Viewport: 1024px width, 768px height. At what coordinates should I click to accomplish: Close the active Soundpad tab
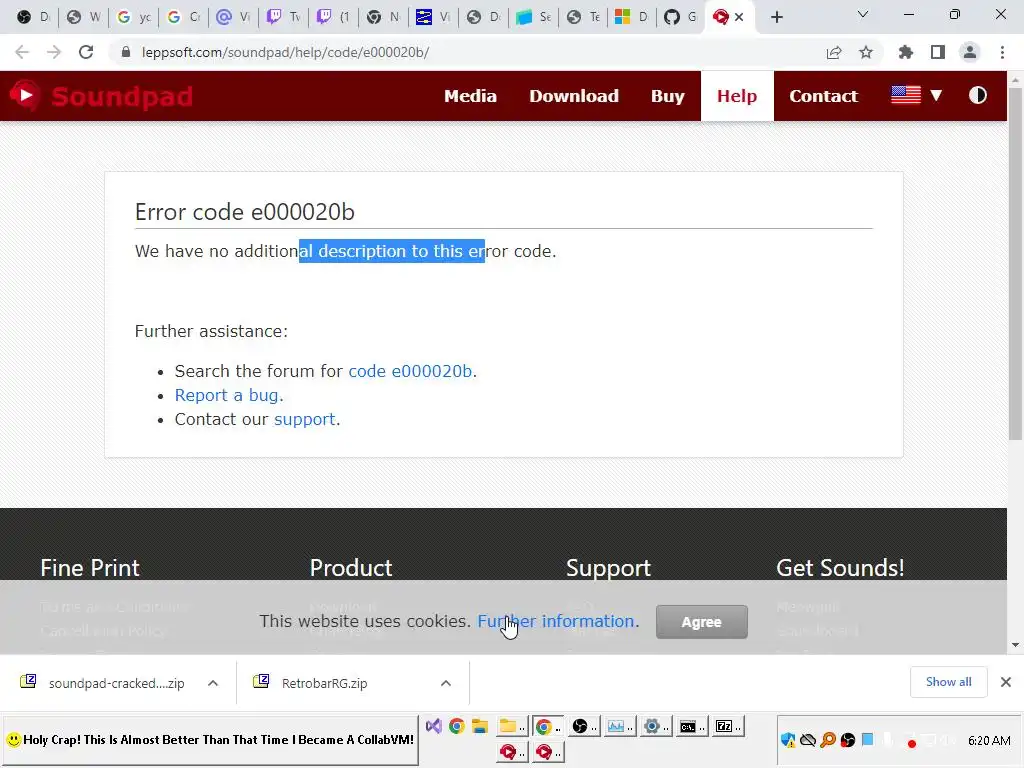click(739, 17)
